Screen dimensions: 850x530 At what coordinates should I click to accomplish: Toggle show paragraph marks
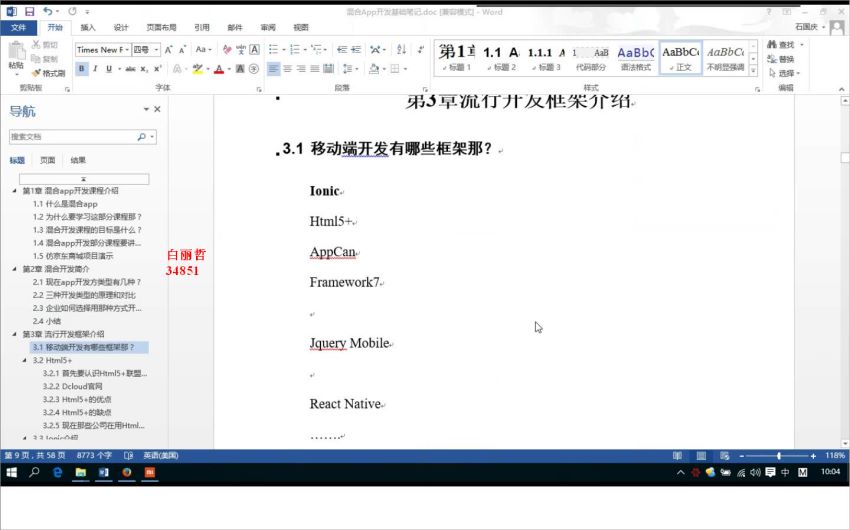[x=421, y=50]
